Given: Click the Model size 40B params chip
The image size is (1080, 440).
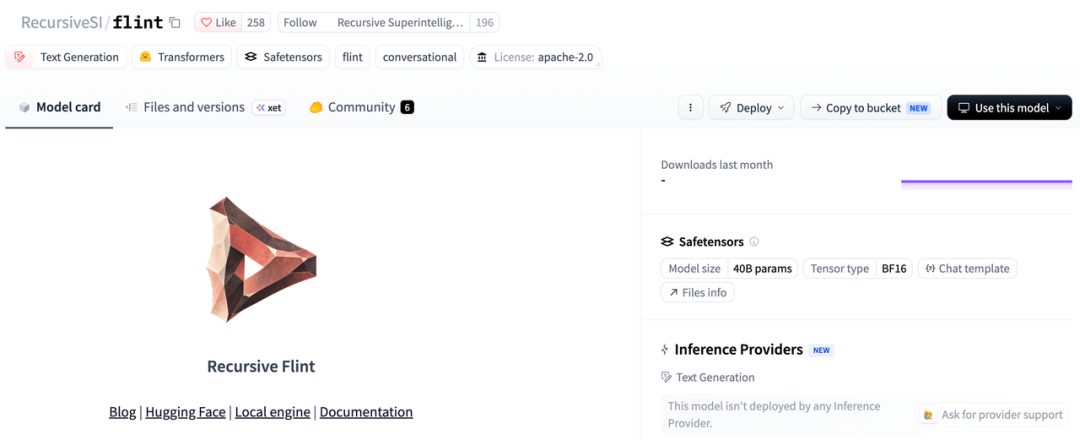Looking at the screenshot, I should click(x=729, y=269).
